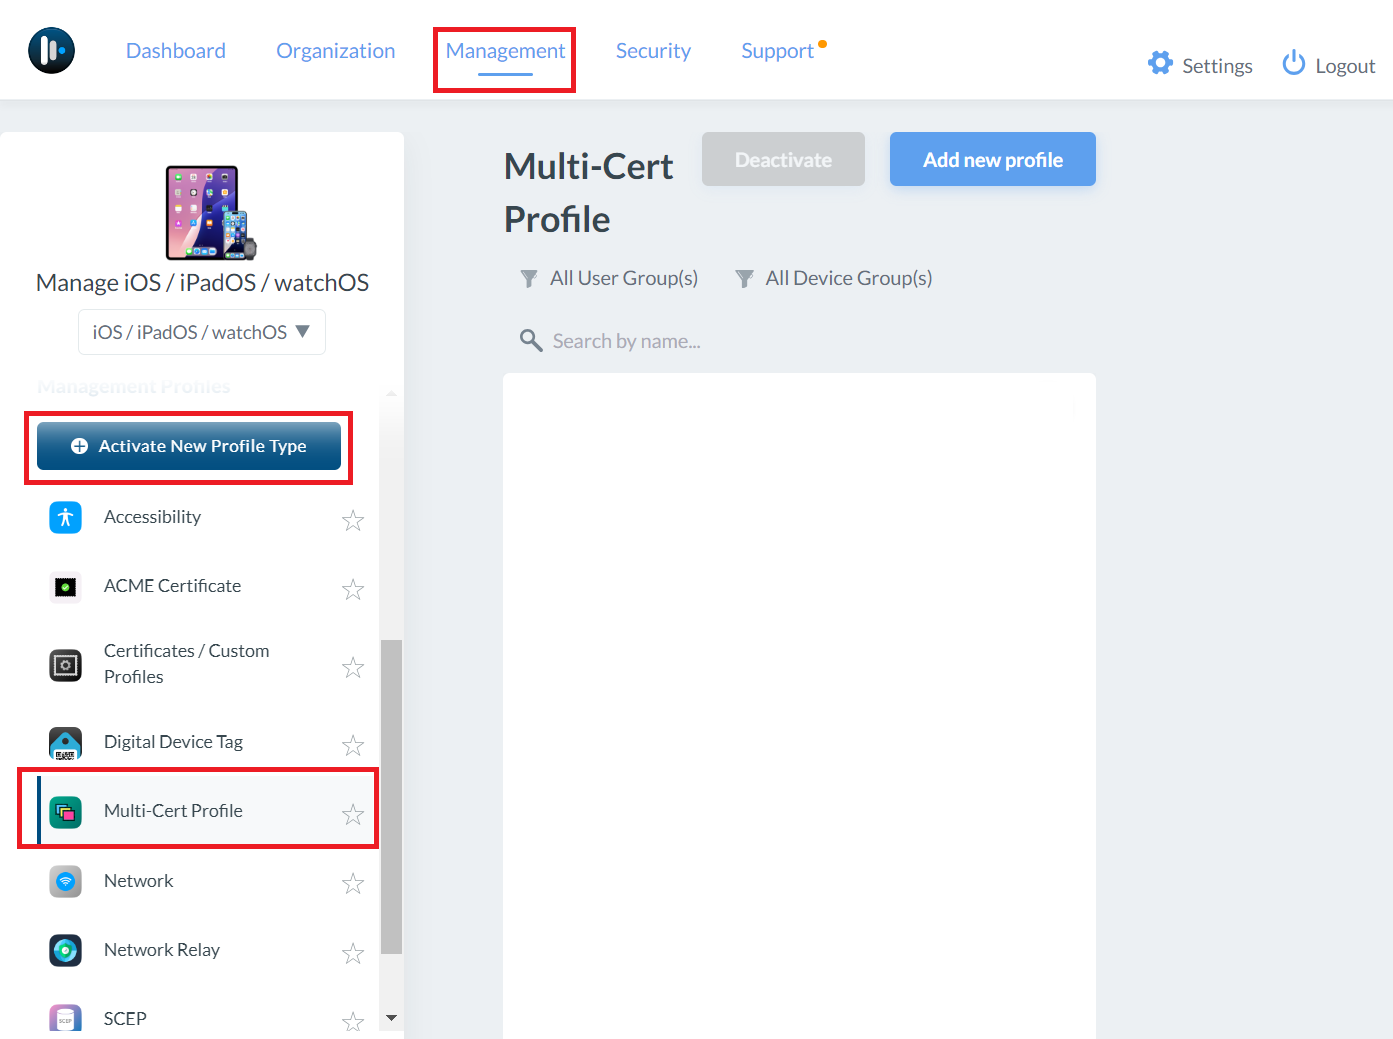Open the iOS / iPadOS / watchOS dropdown
Image resolution: width=1393 pixels, height=1039 pixels.
coord(202,332)
